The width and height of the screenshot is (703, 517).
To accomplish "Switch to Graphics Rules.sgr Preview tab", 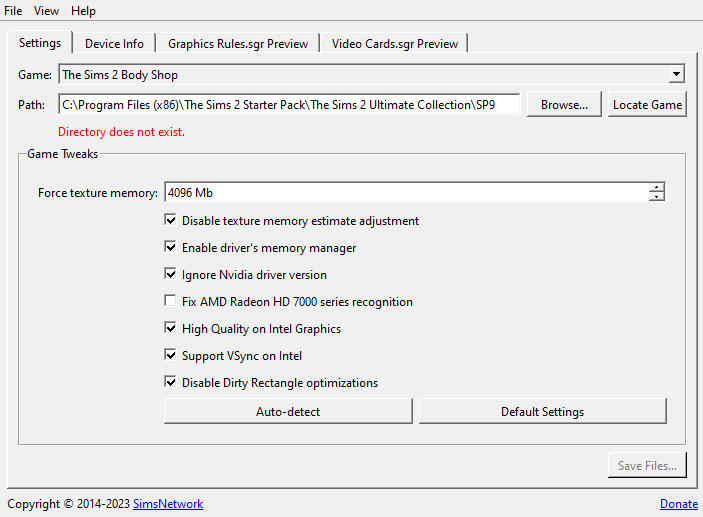I will (238, 43).
